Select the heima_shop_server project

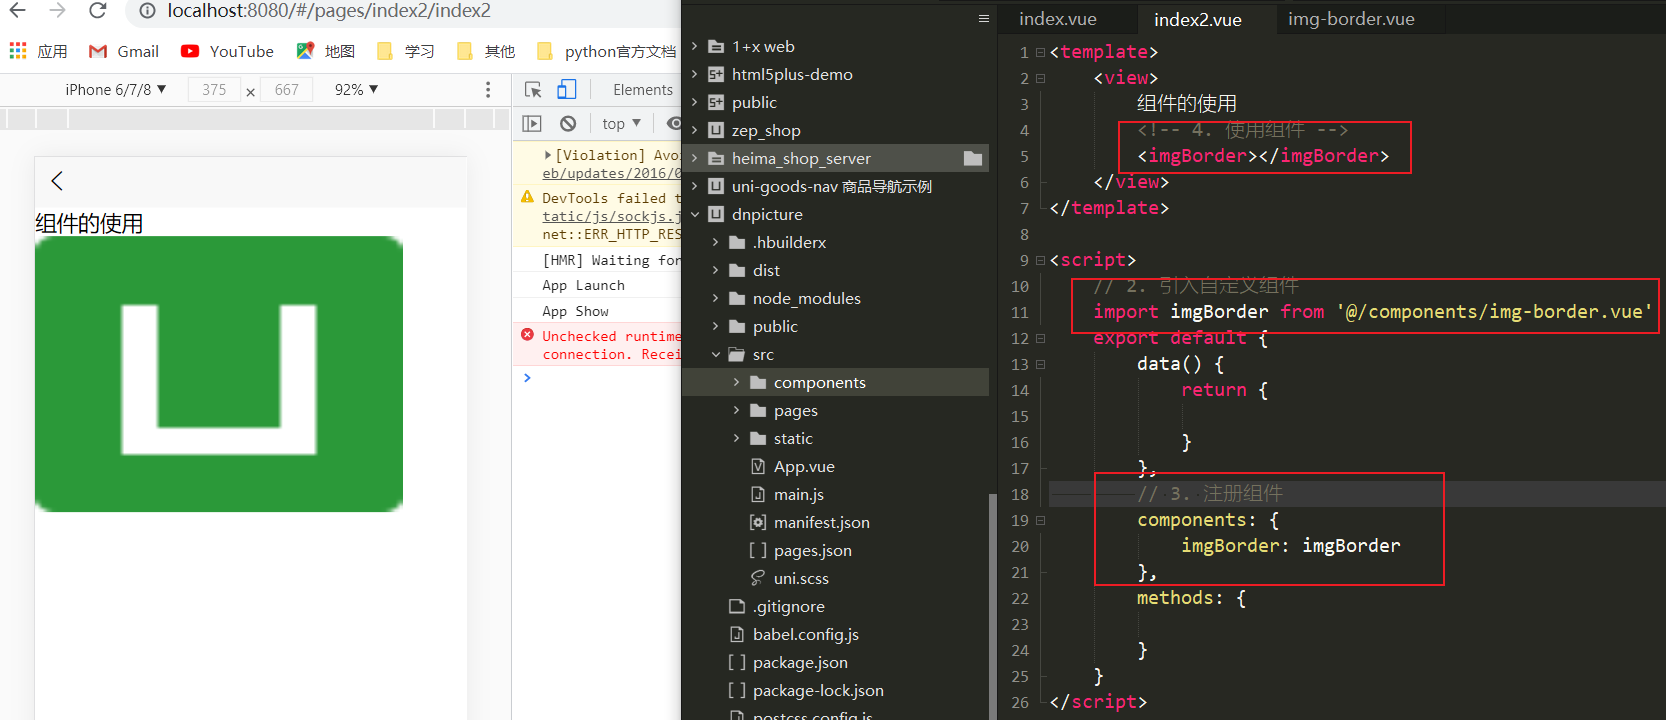point(801,158)
